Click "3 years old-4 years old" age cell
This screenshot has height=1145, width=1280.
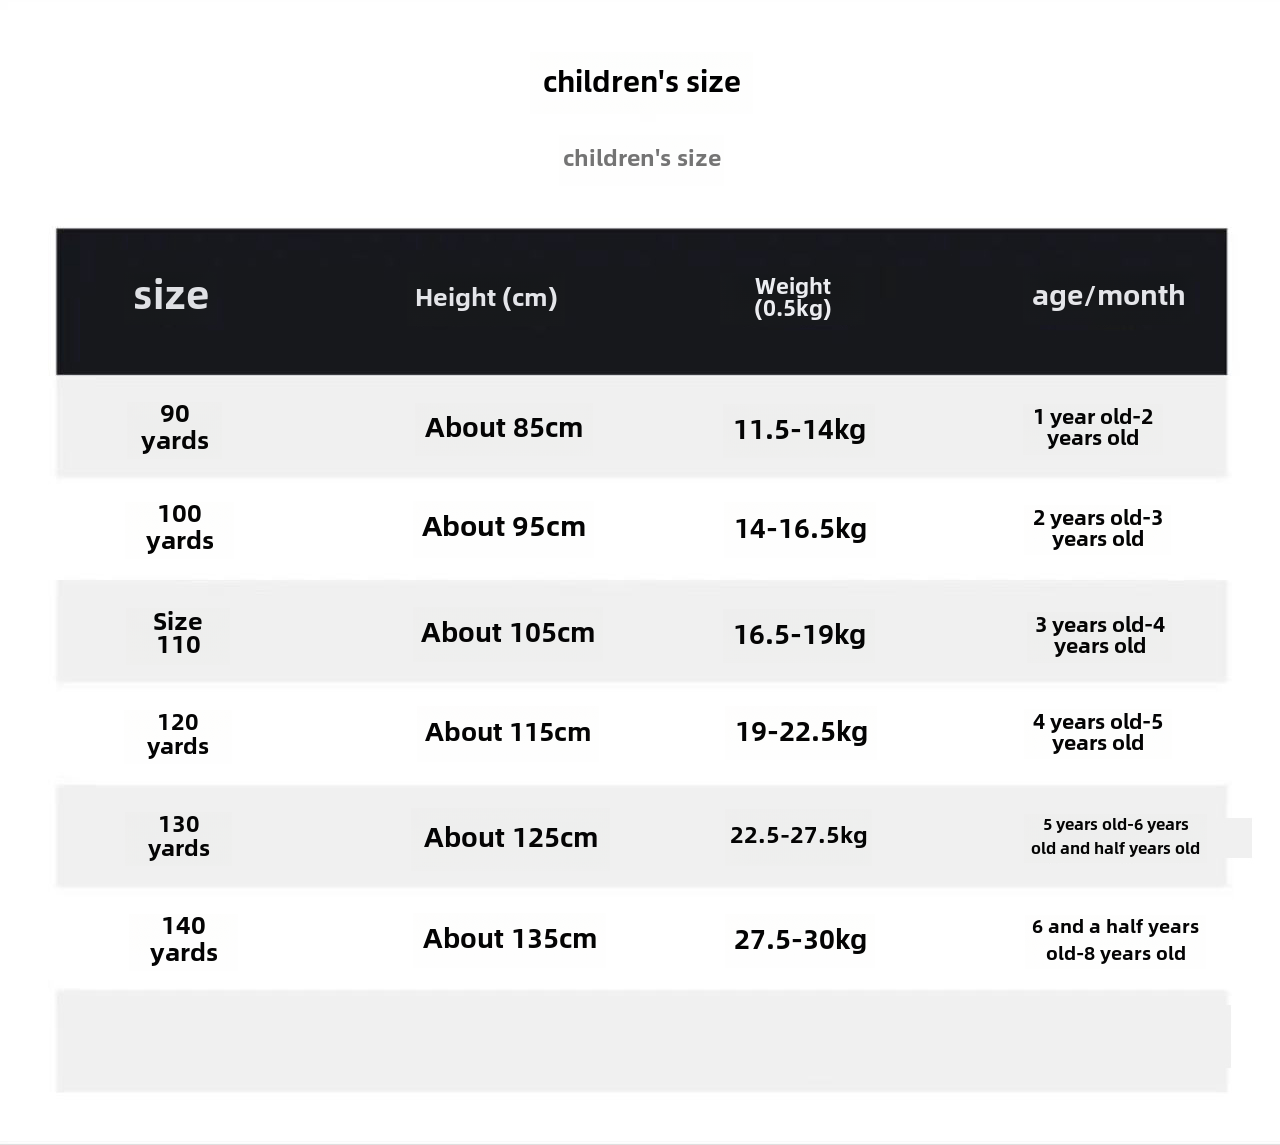tap(1100, 635)
